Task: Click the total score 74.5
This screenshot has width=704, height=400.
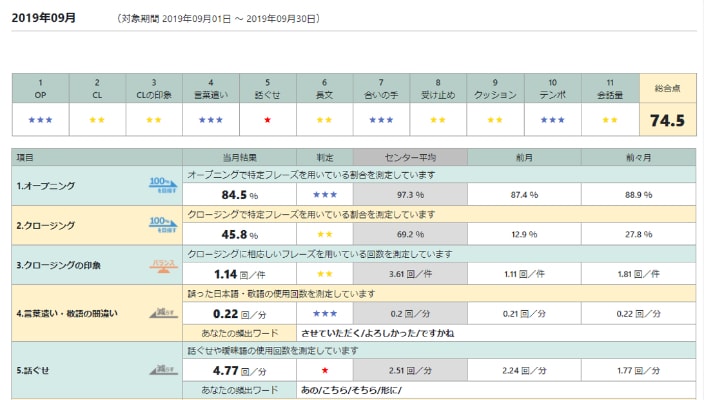Action: click(668, 120)
